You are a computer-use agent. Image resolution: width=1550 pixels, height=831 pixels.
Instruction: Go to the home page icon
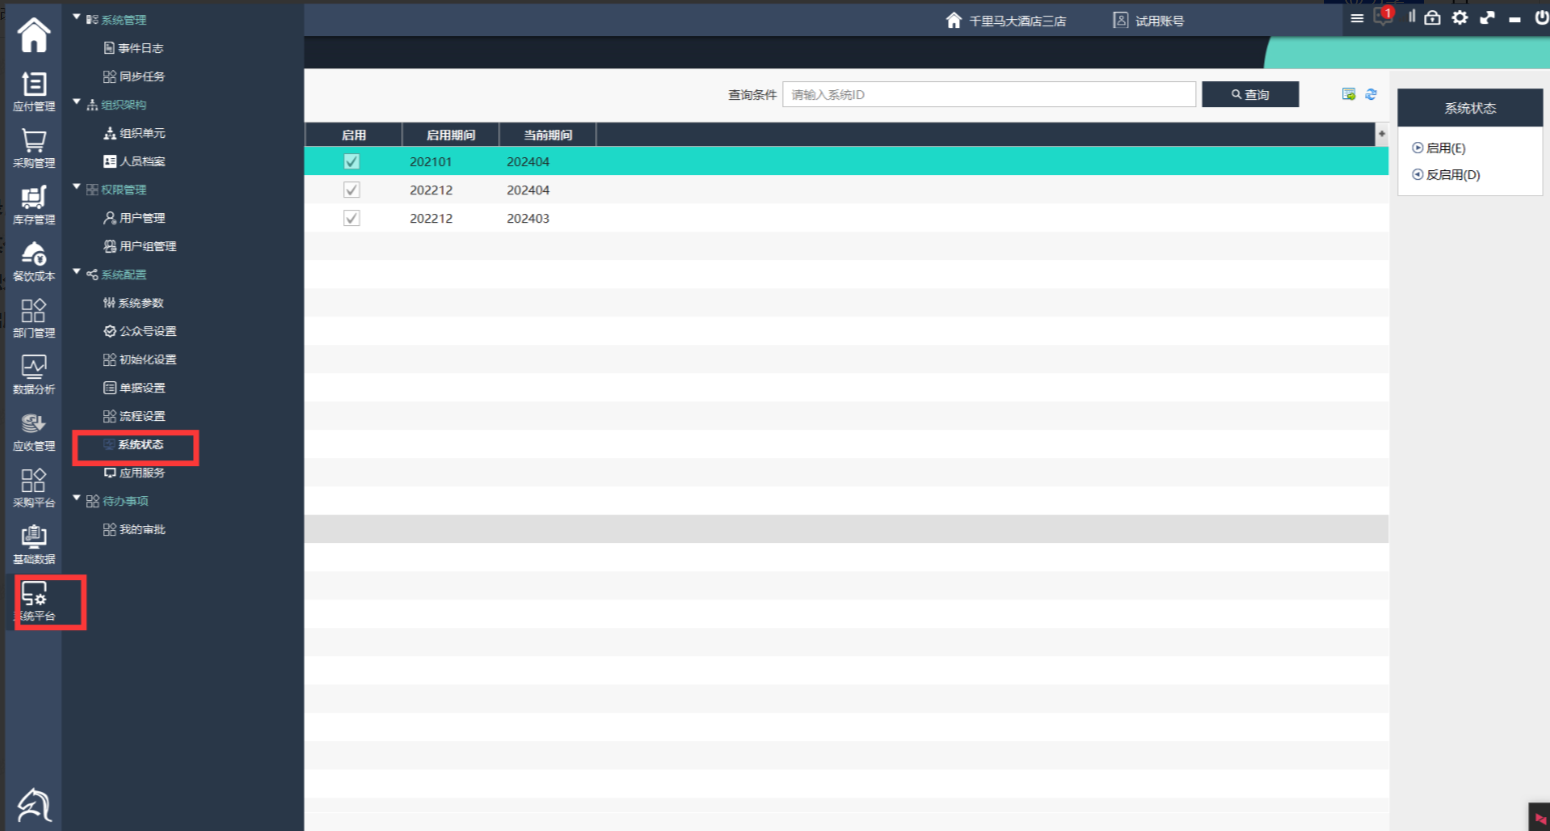pos(34,35)
